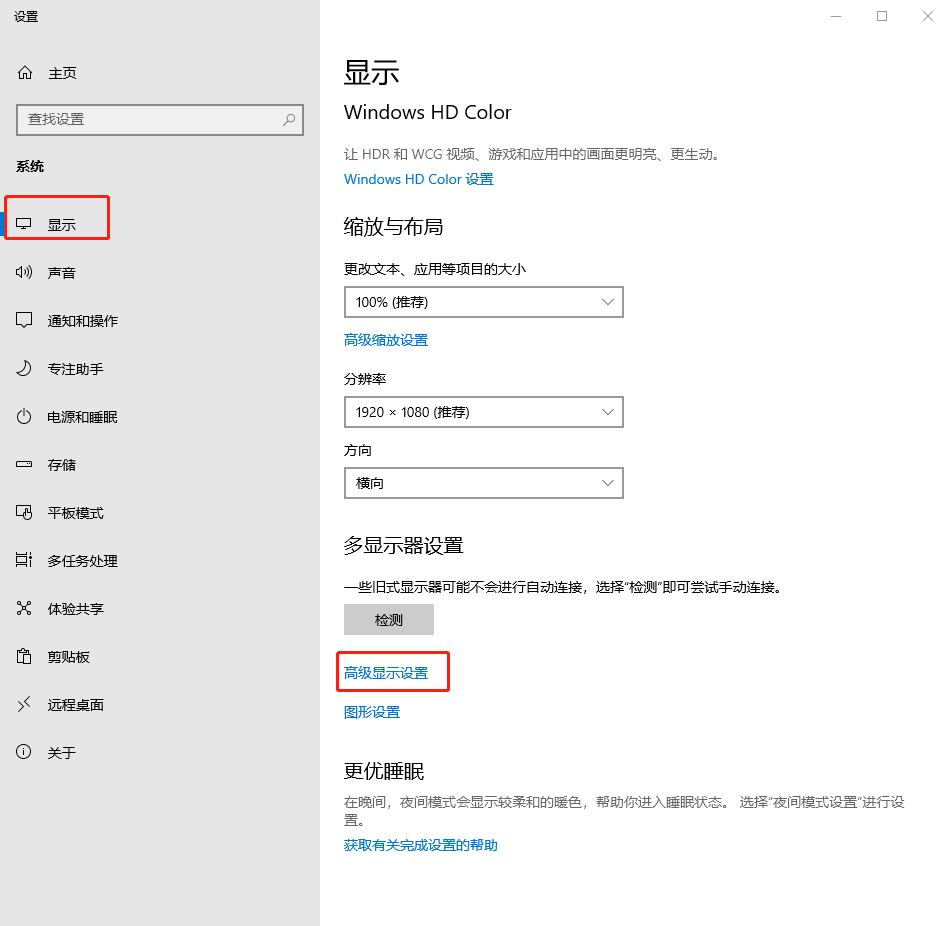
Task: Go to 远程桌面 settings page
Action: click(75, 705)
